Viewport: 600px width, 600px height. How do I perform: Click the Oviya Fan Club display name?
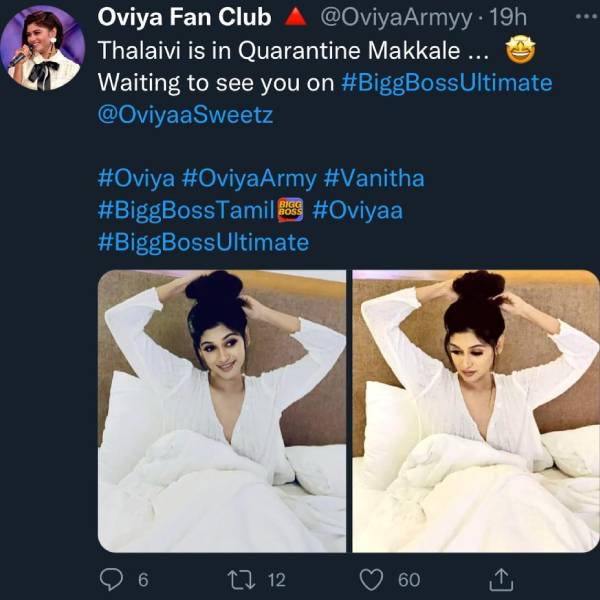[x=186, y=18]
